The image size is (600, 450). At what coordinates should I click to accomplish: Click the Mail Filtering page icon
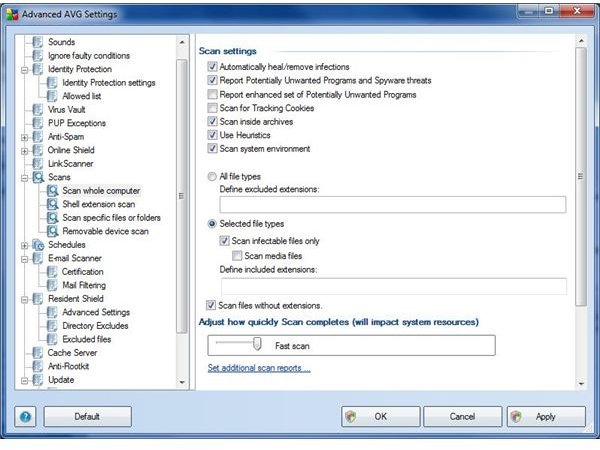[x=52, y=285]
